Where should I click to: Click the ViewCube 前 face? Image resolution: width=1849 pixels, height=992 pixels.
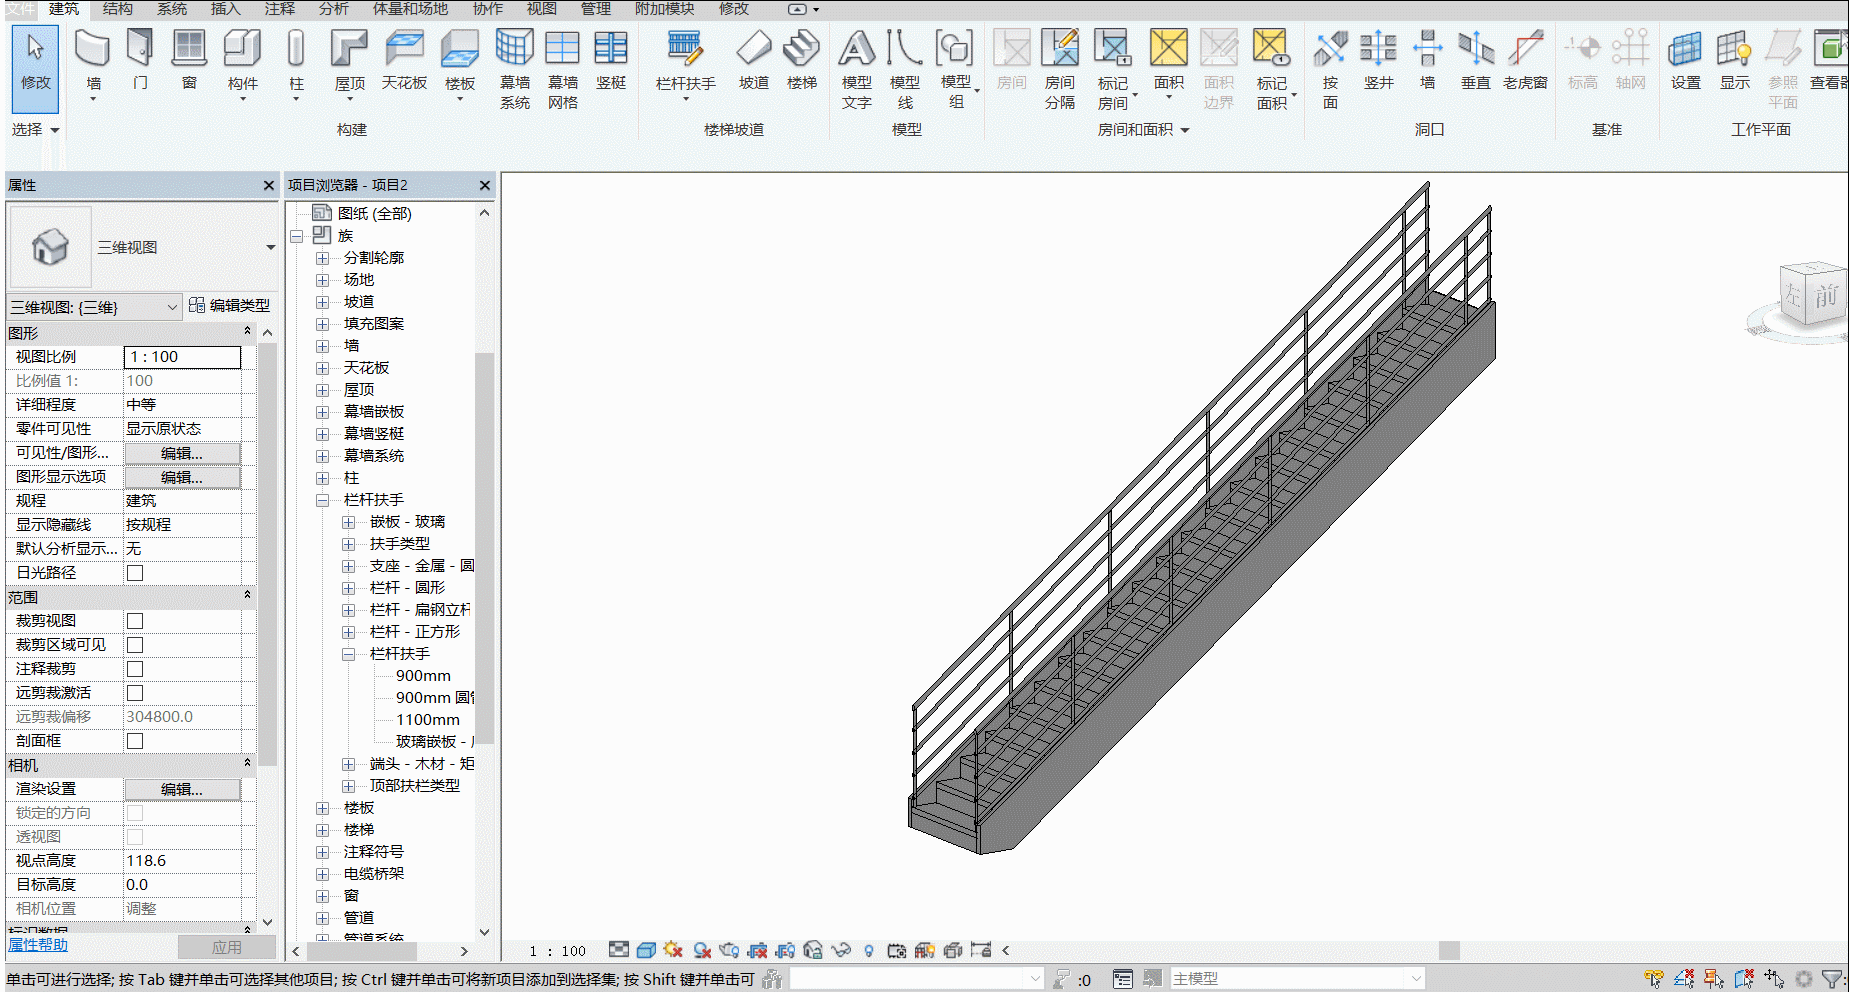point(1826,296)
